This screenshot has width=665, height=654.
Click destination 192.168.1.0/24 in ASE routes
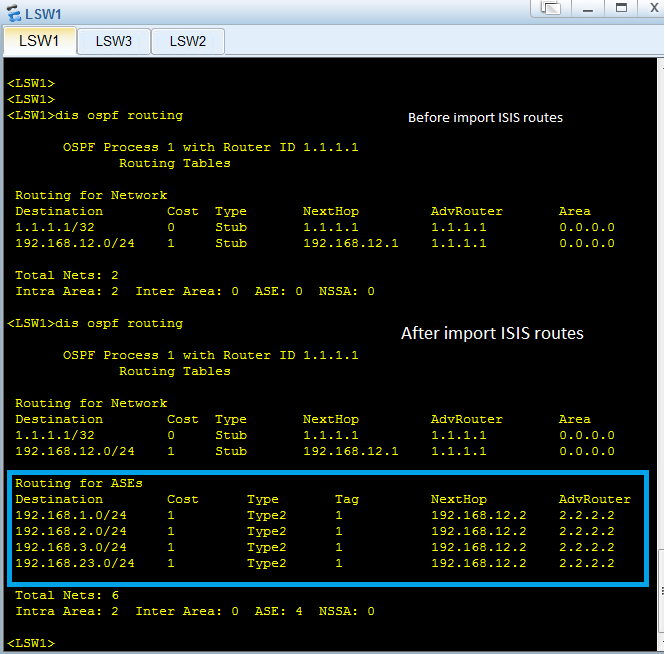(71, 515)
